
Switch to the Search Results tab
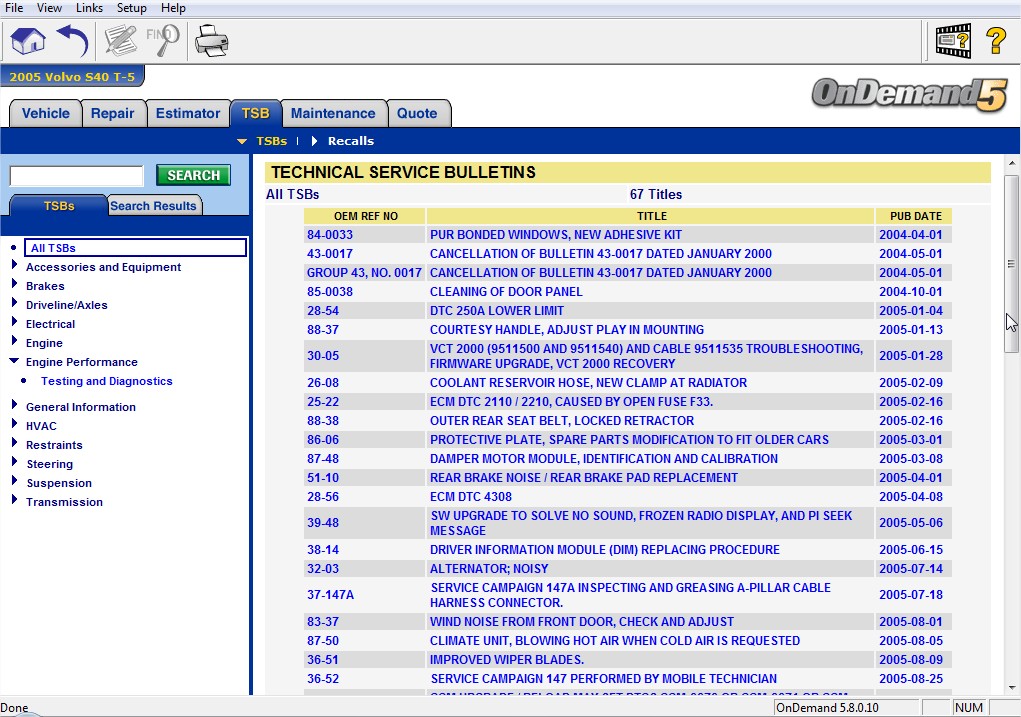(154, 206)
